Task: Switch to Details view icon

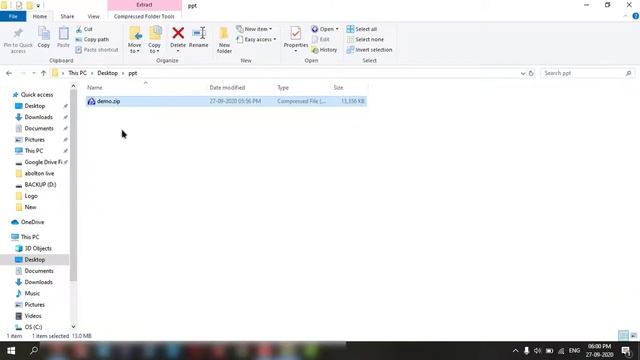Action: click(x=623, y=335)
